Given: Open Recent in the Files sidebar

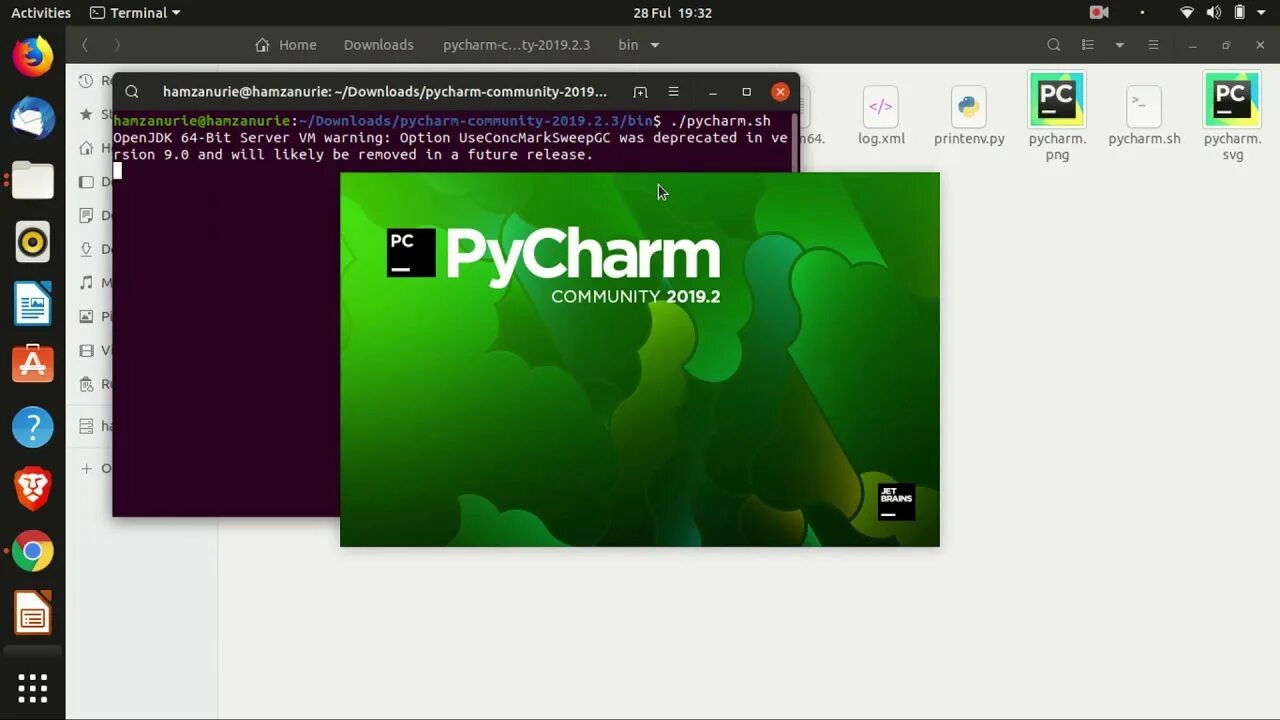Looking at the screenshot, I should (88, 81).
